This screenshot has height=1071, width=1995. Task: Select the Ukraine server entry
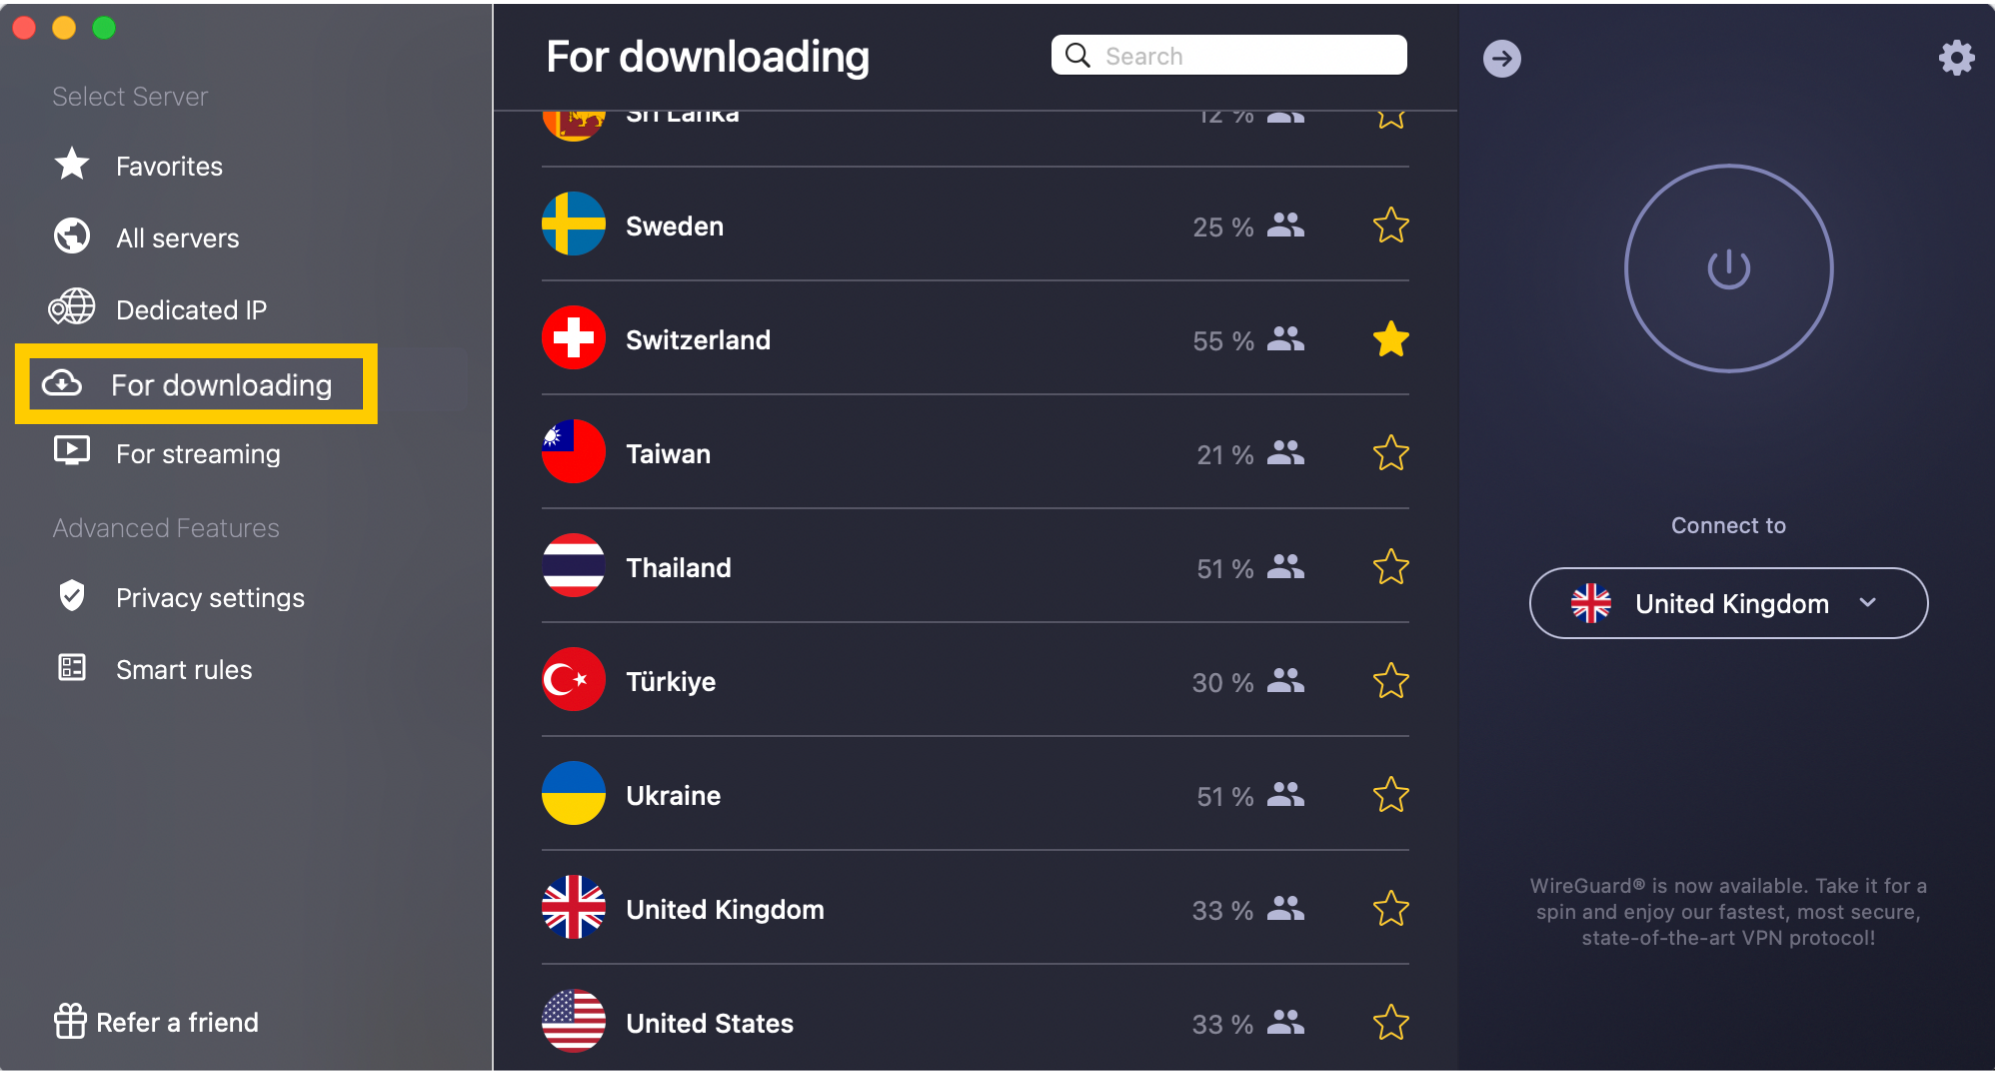click(975, 795)
